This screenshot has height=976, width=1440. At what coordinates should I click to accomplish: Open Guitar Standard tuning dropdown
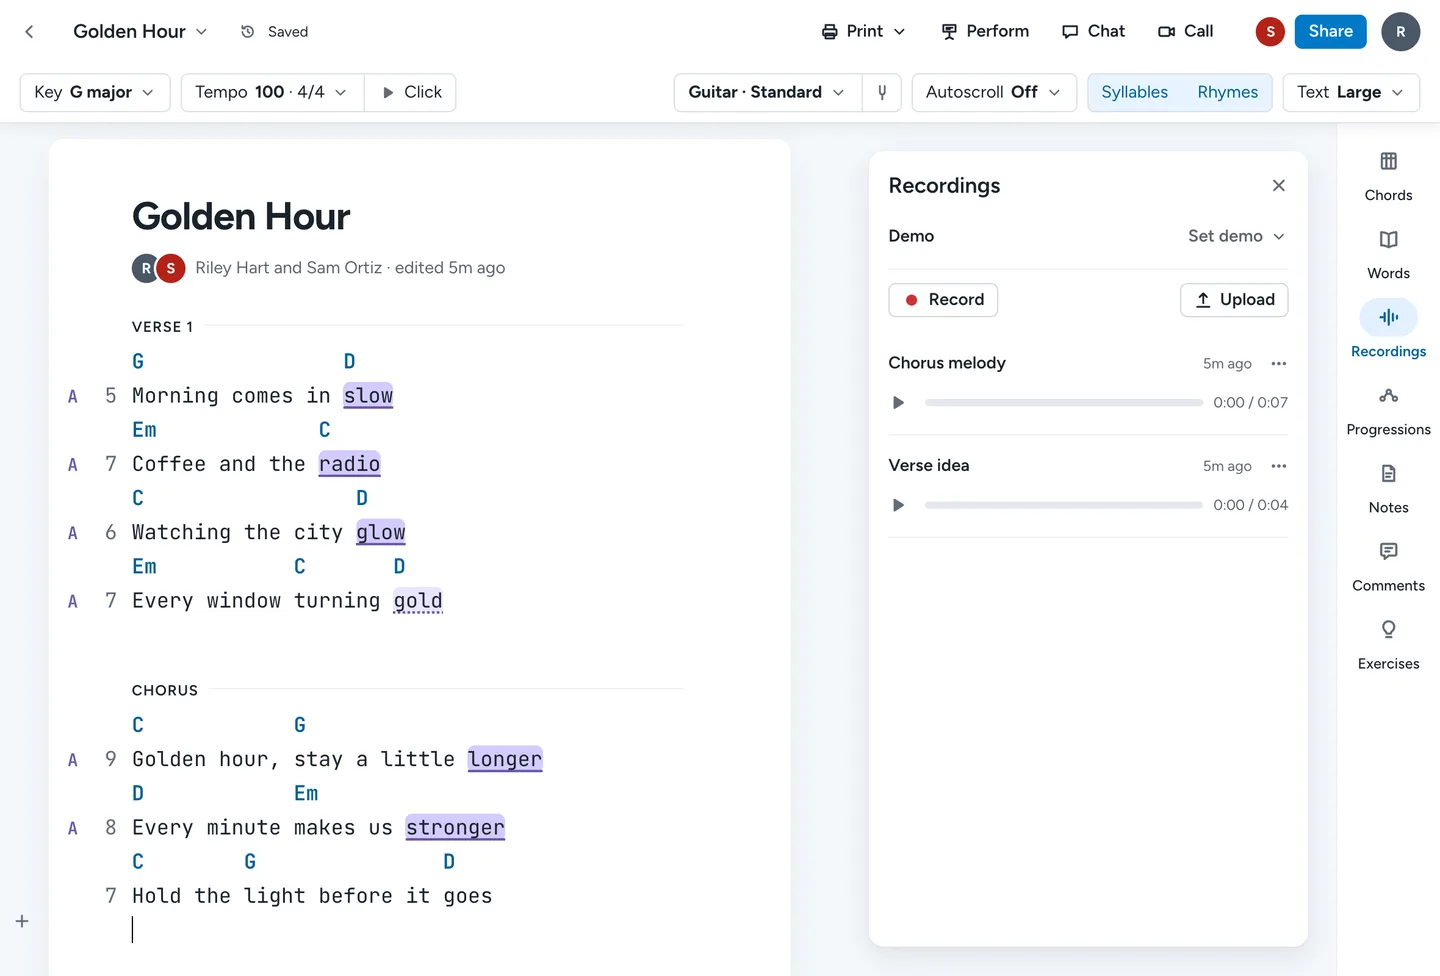(767, 92)
